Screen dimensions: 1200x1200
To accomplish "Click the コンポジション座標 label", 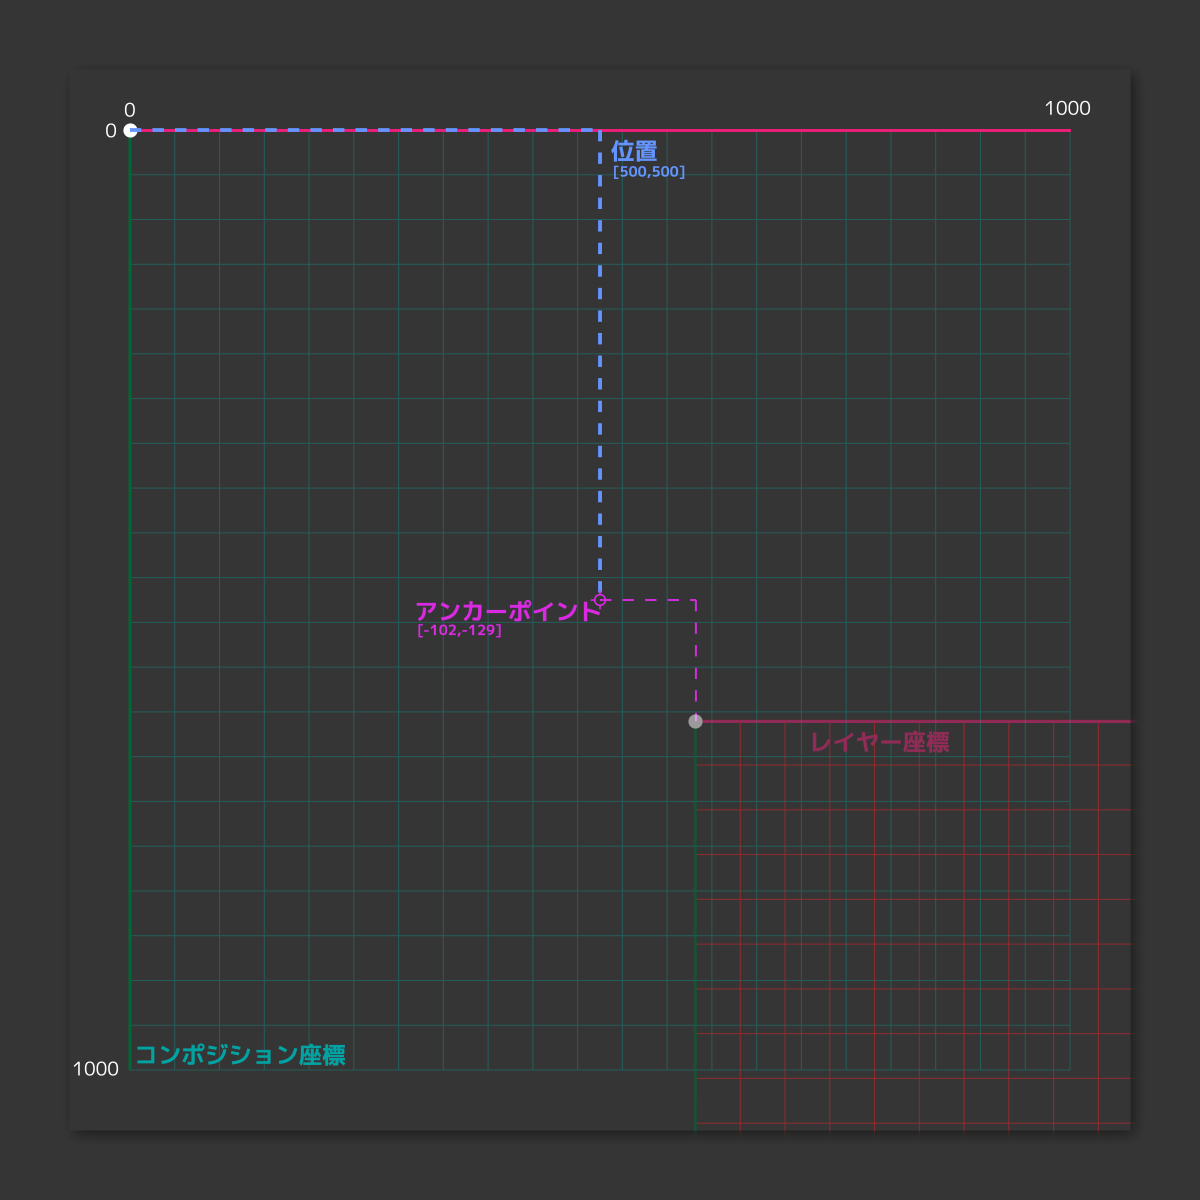I will [x=240, y=1055].
